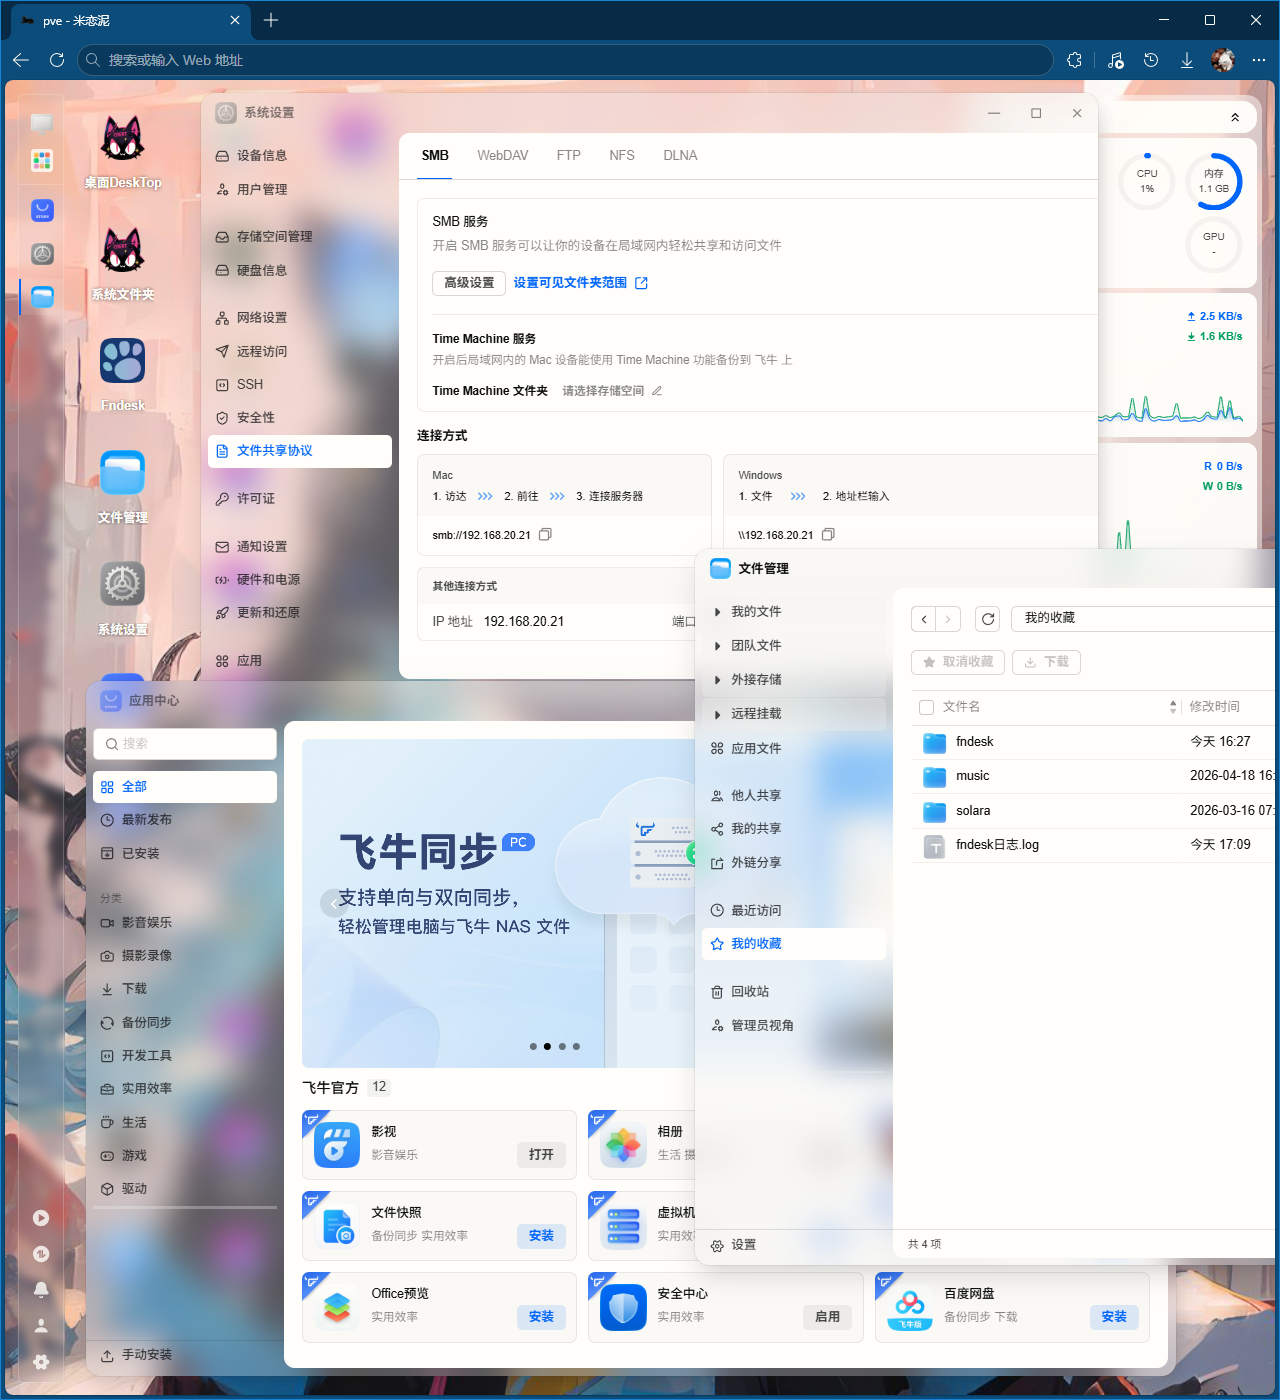The width and height of the screenshot is (1280, 1400).
Task: Collapse the system monitor panel with the chevron
Action: coord(1234,116)
